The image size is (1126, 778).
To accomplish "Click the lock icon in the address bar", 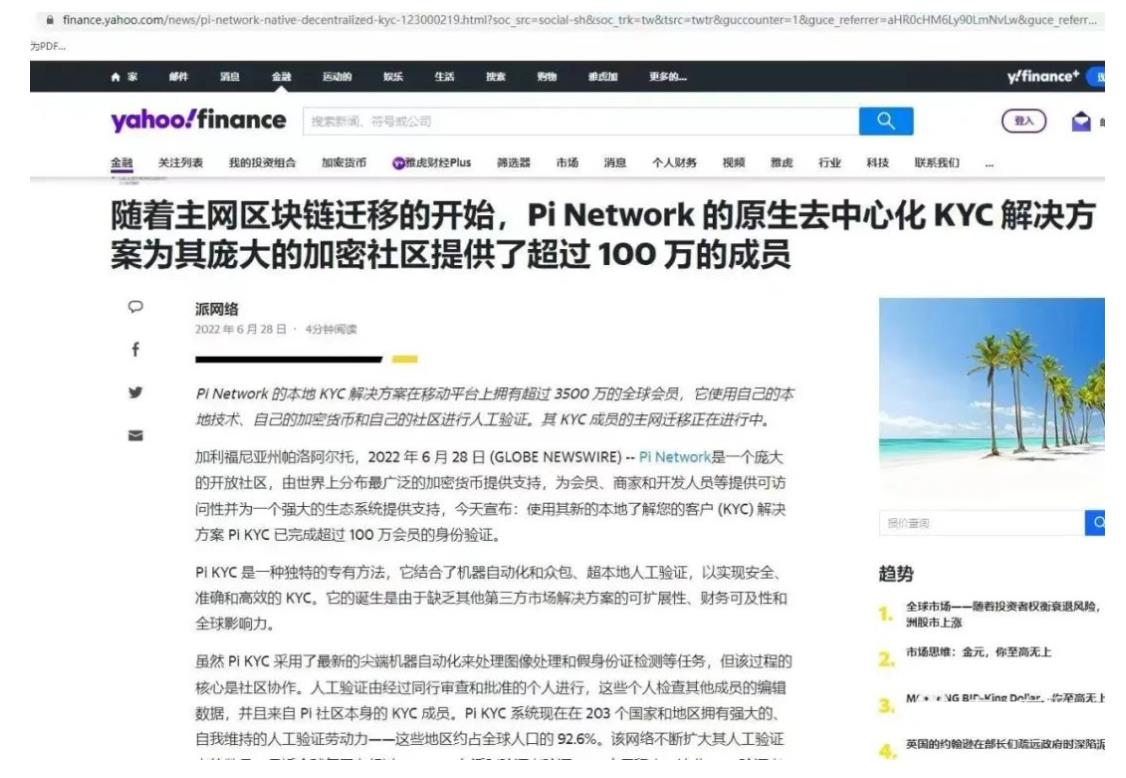I will 50,20.
